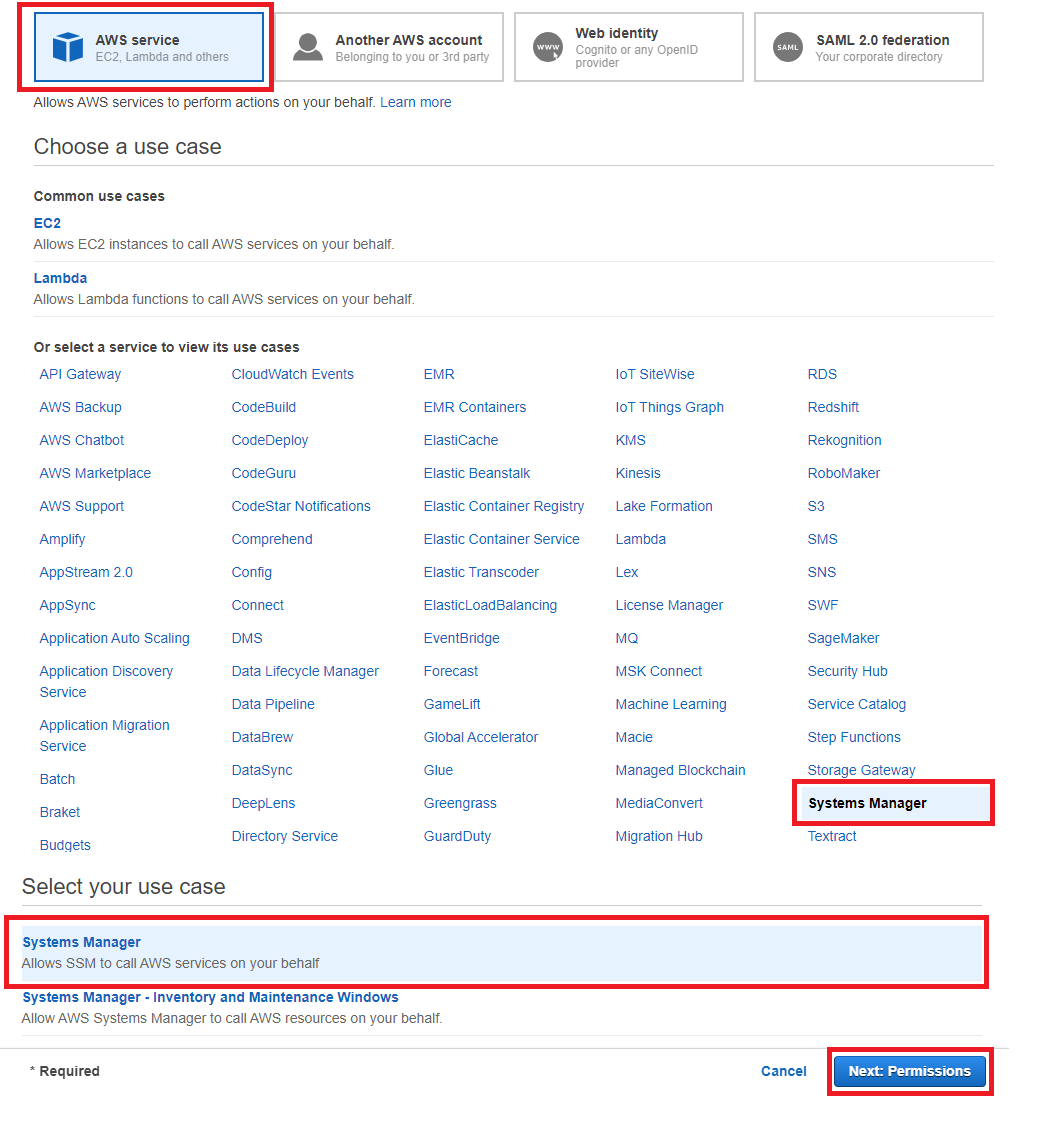Choose Config service

pos(252,573)
